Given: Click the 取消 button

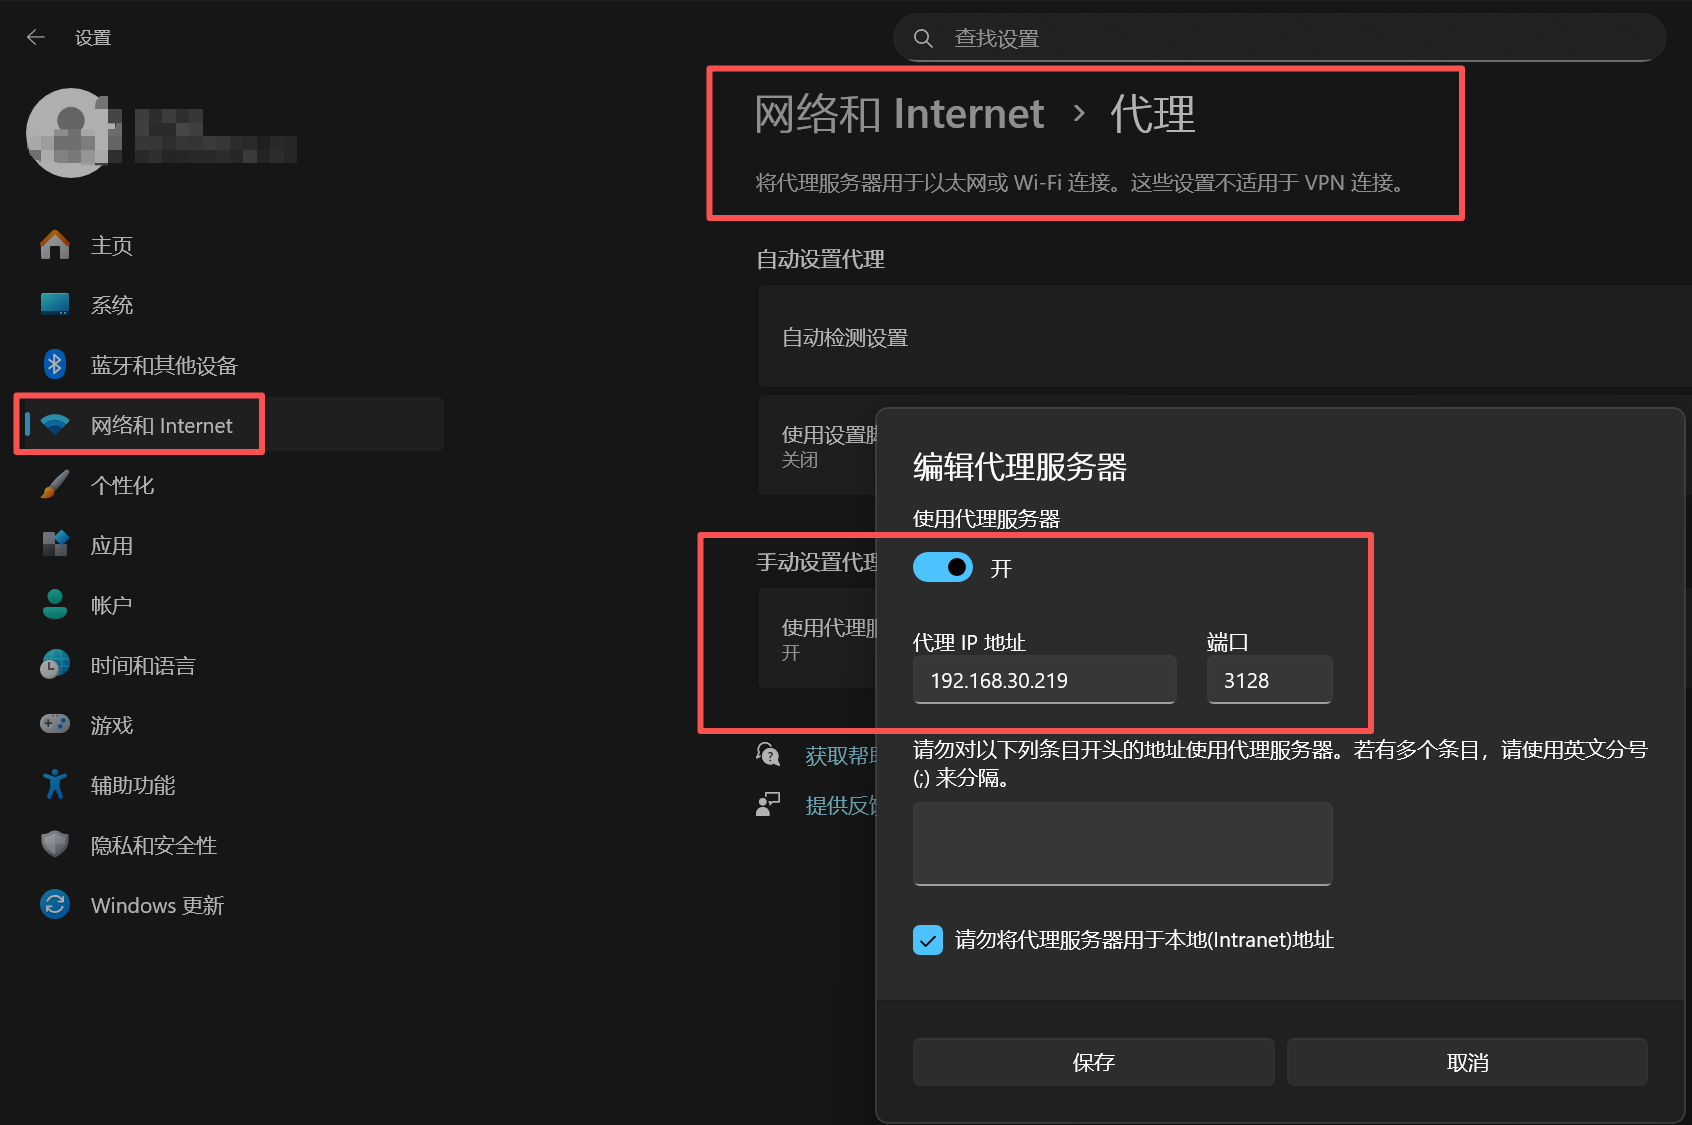Looking at the screenshot, I should click(x=1467, y=1062).
